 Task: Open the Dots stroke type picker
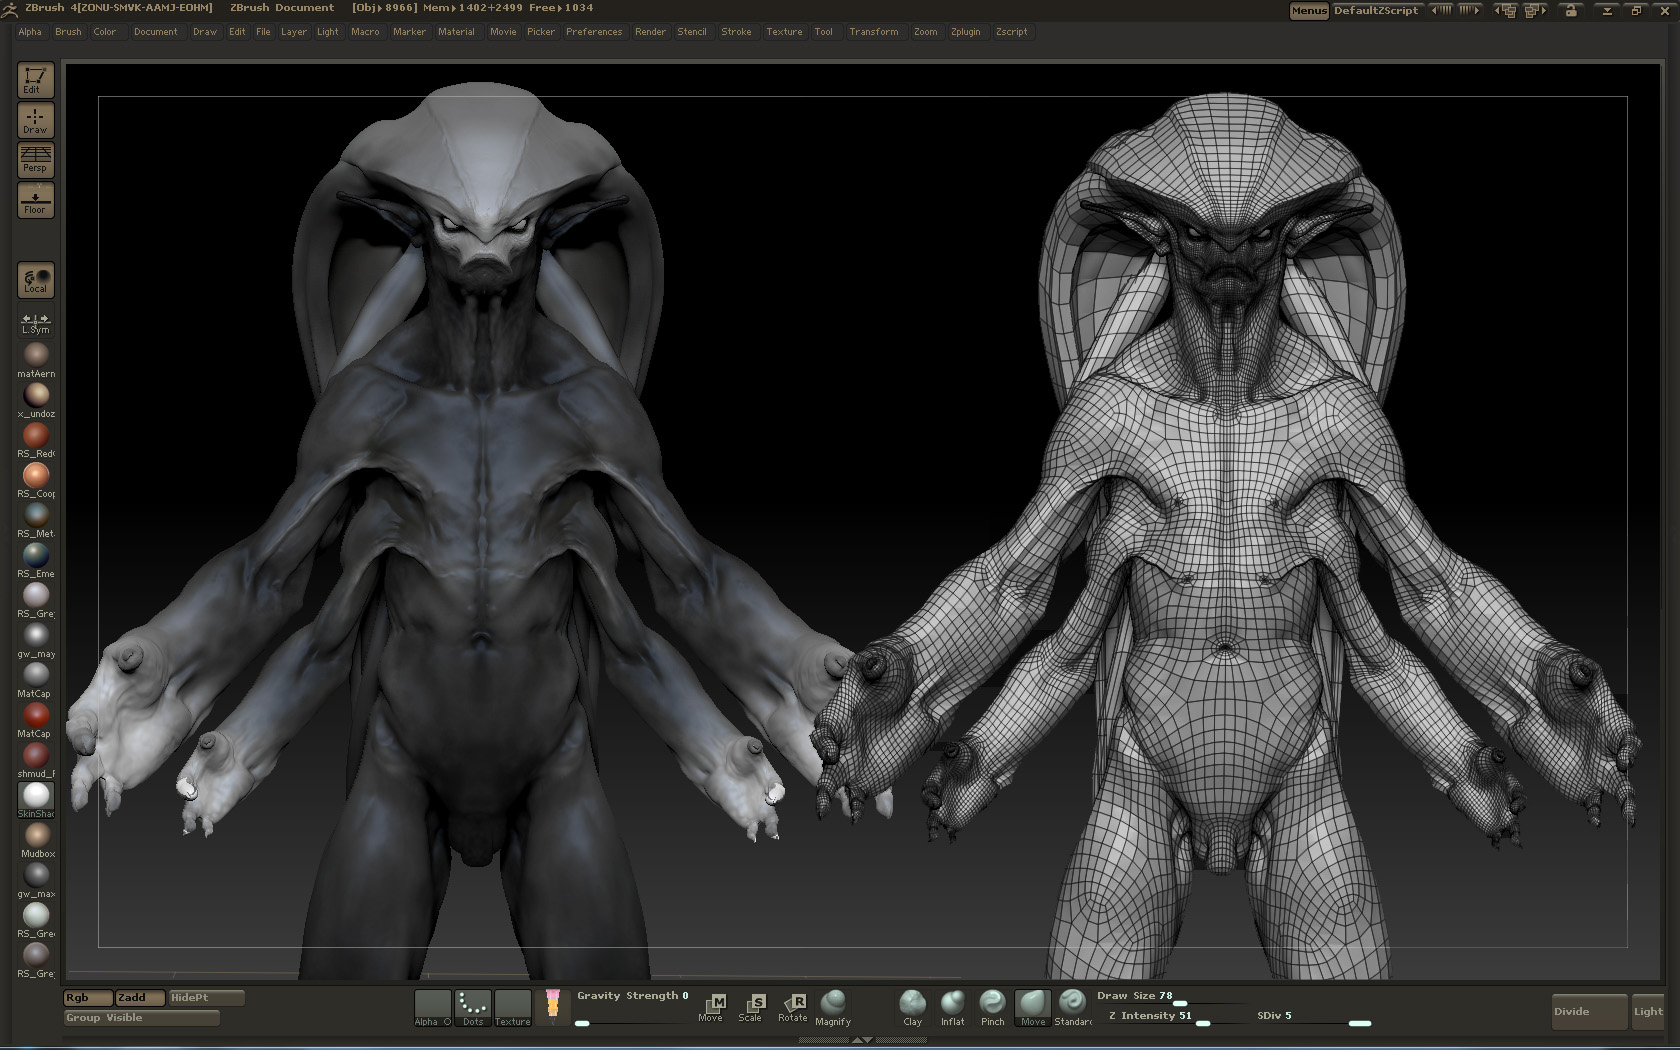coord(473,1008)
